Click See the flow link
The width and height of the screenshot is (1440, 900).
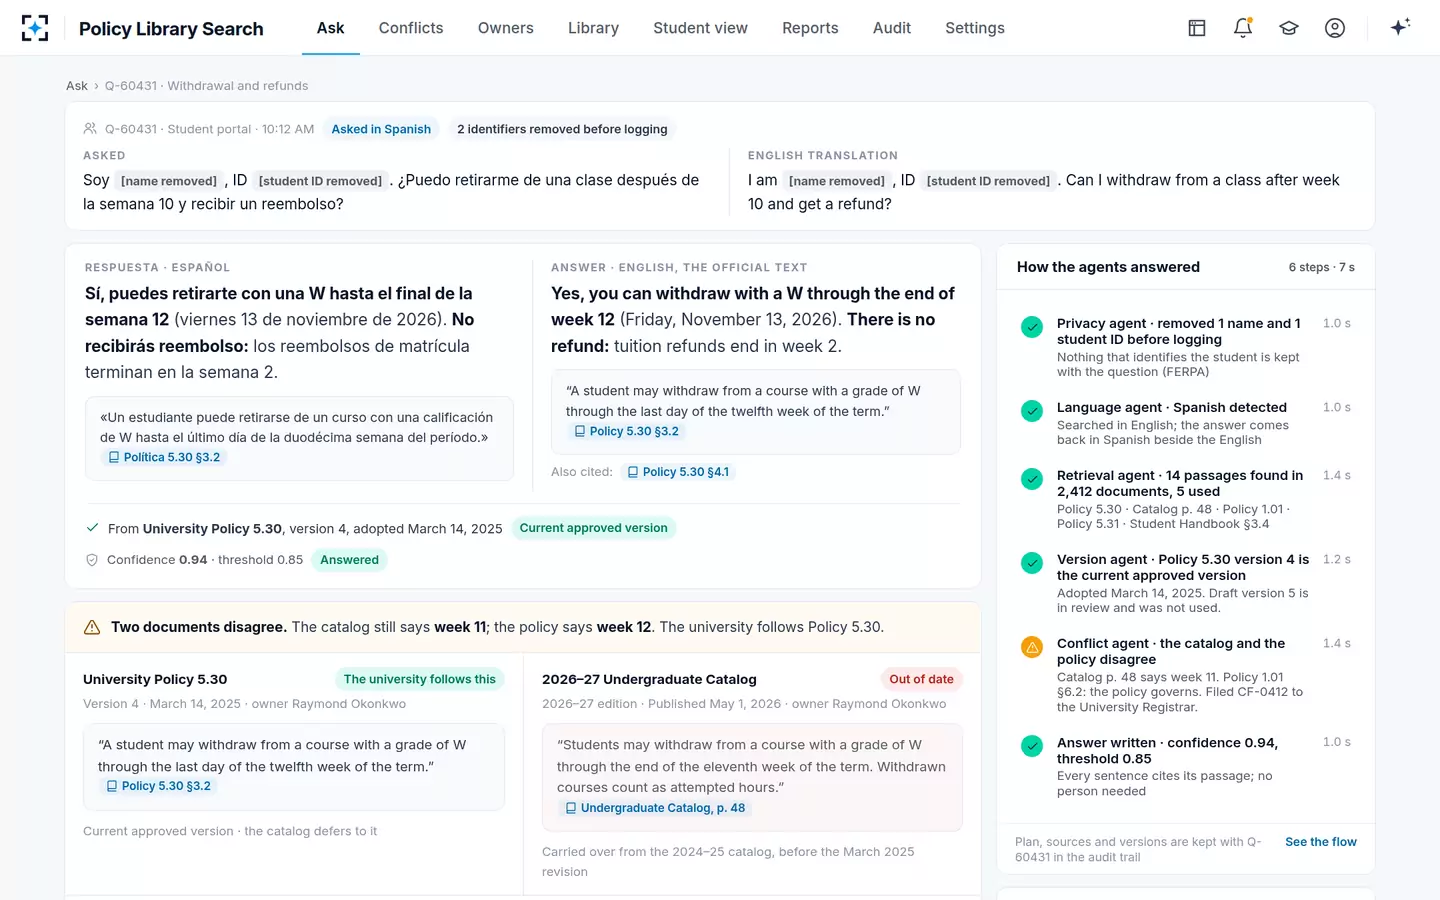click(1321, 842)
